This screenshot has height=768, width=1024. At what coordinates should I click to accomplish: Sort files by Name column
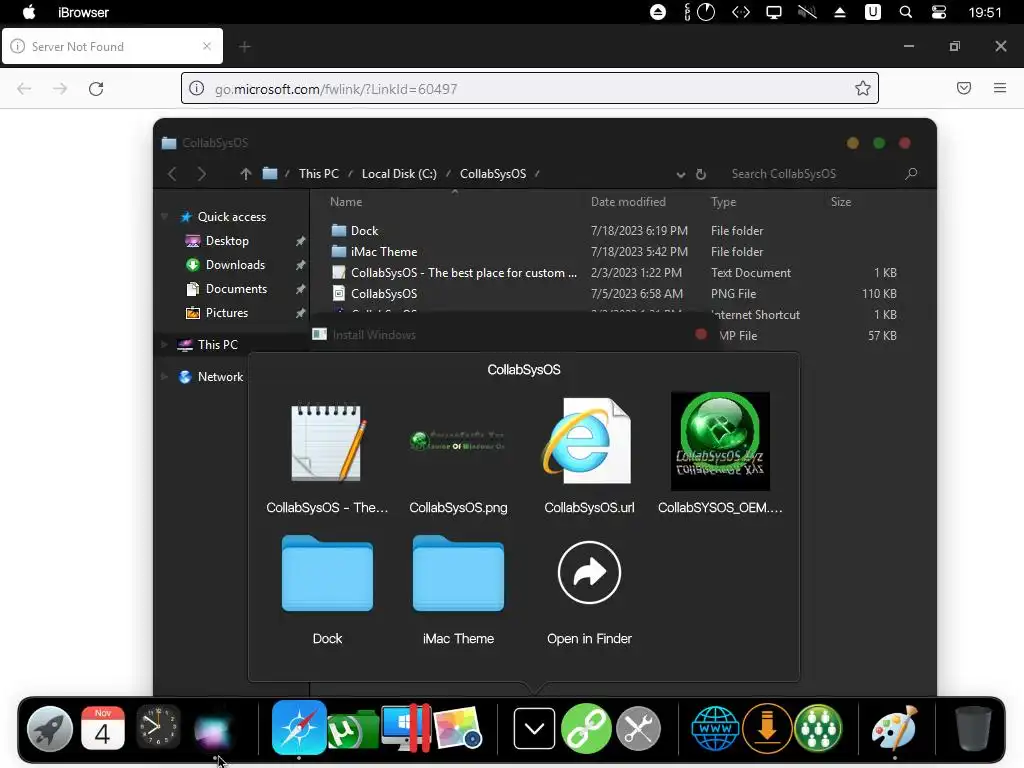(x=346, y=202)
